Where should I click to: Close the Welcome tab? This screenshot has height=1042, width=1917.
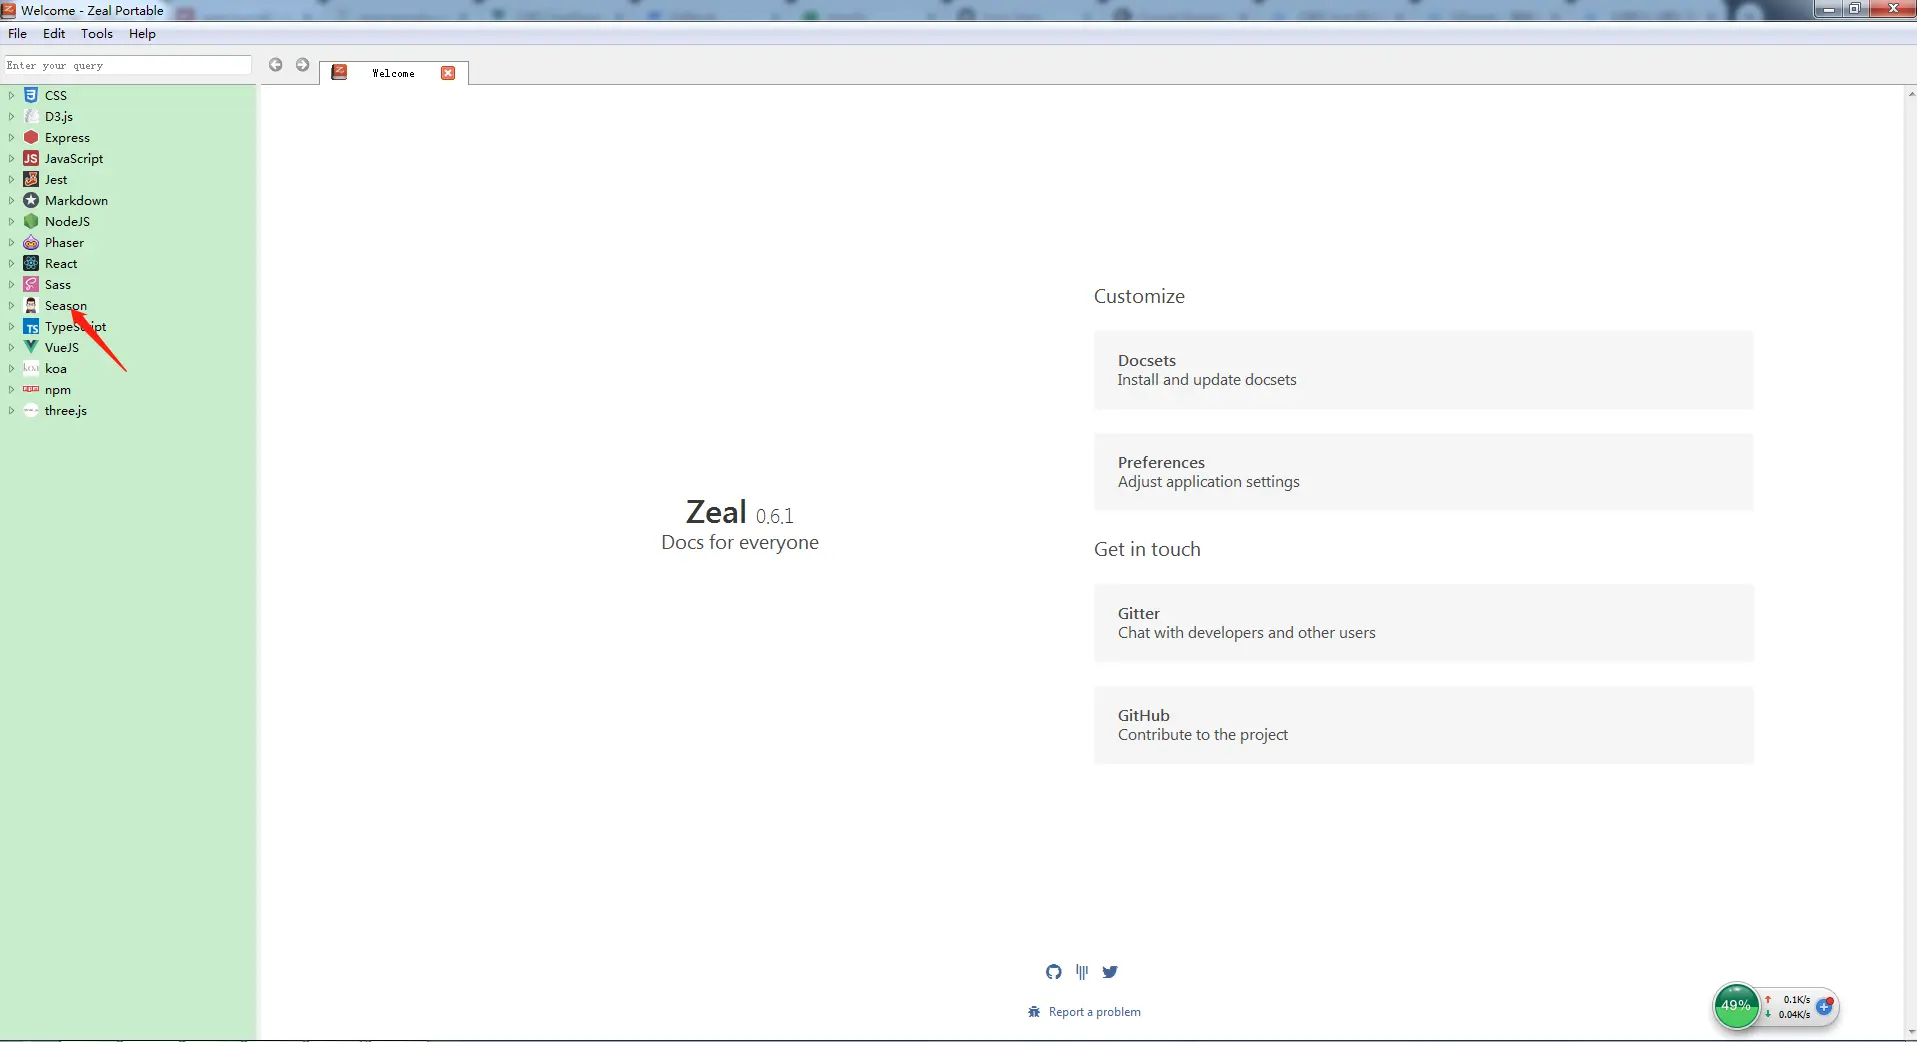pos(448,73)
